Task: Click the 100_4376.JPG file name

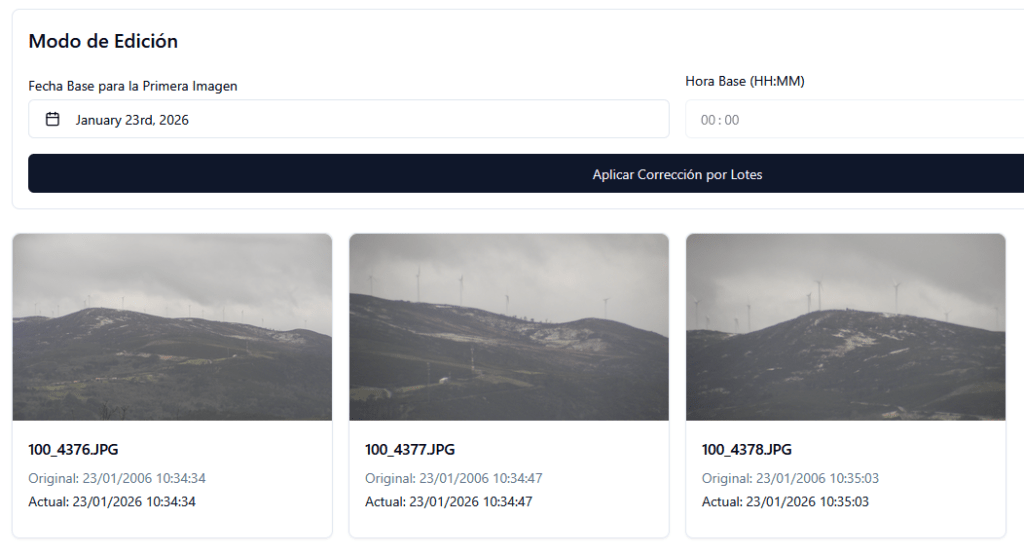Action: 73,450
